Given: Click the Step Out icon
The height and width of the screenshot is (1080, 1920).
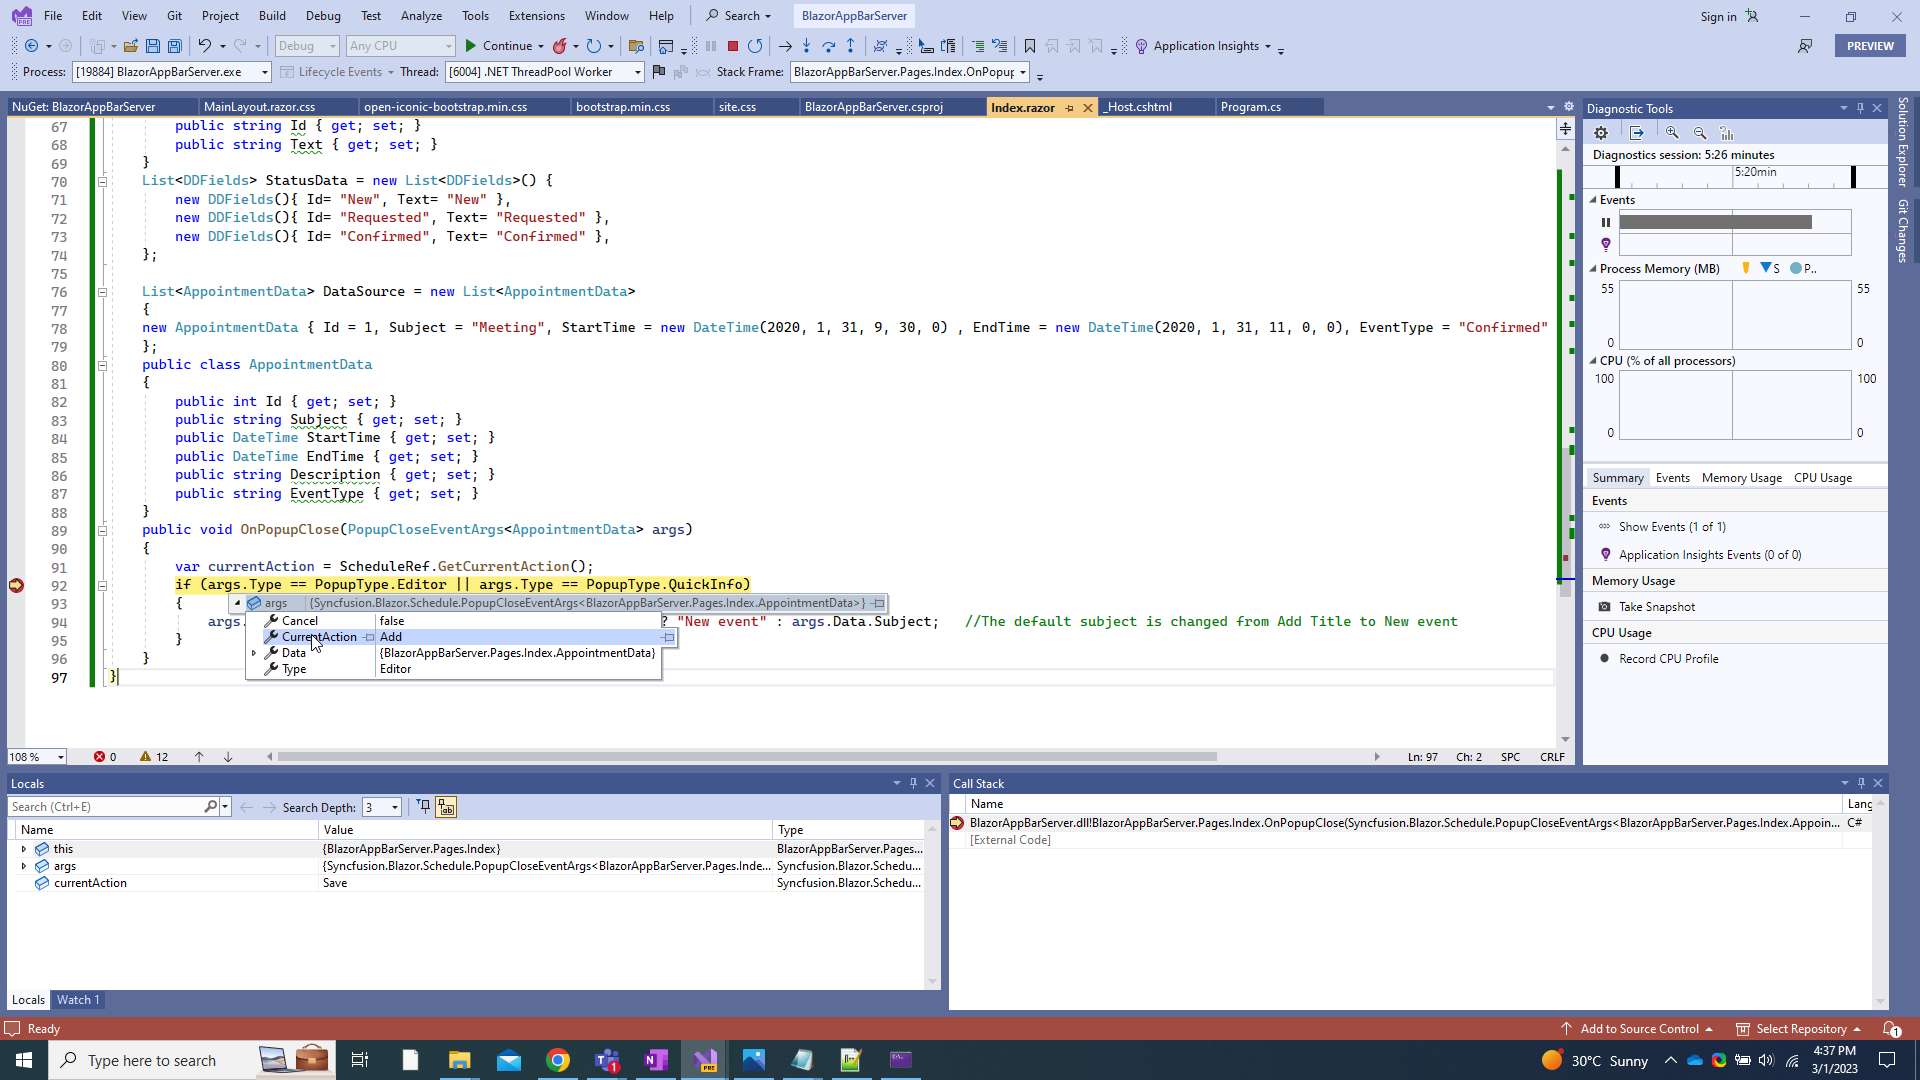Looking at the screenshot, I should point(851,46).
